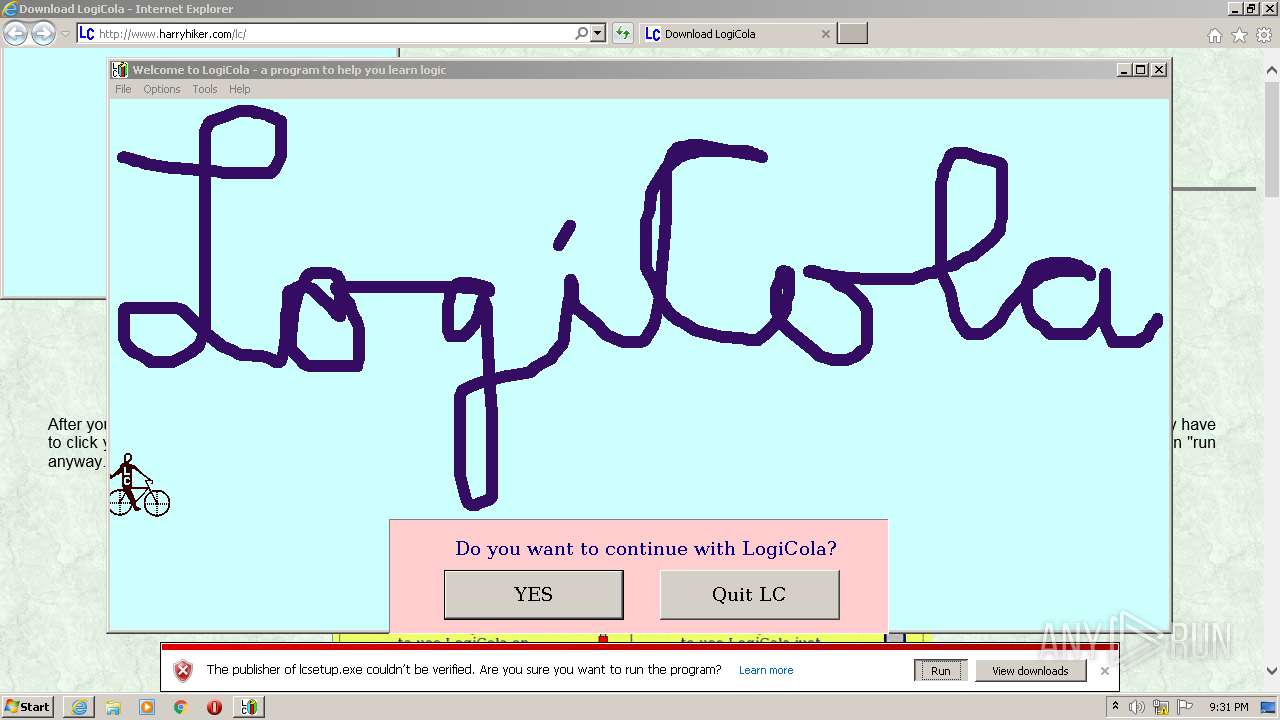Launch Opera from the taskbar
The width and height of the screenshot is (1280, 720).
coord(214,707)
